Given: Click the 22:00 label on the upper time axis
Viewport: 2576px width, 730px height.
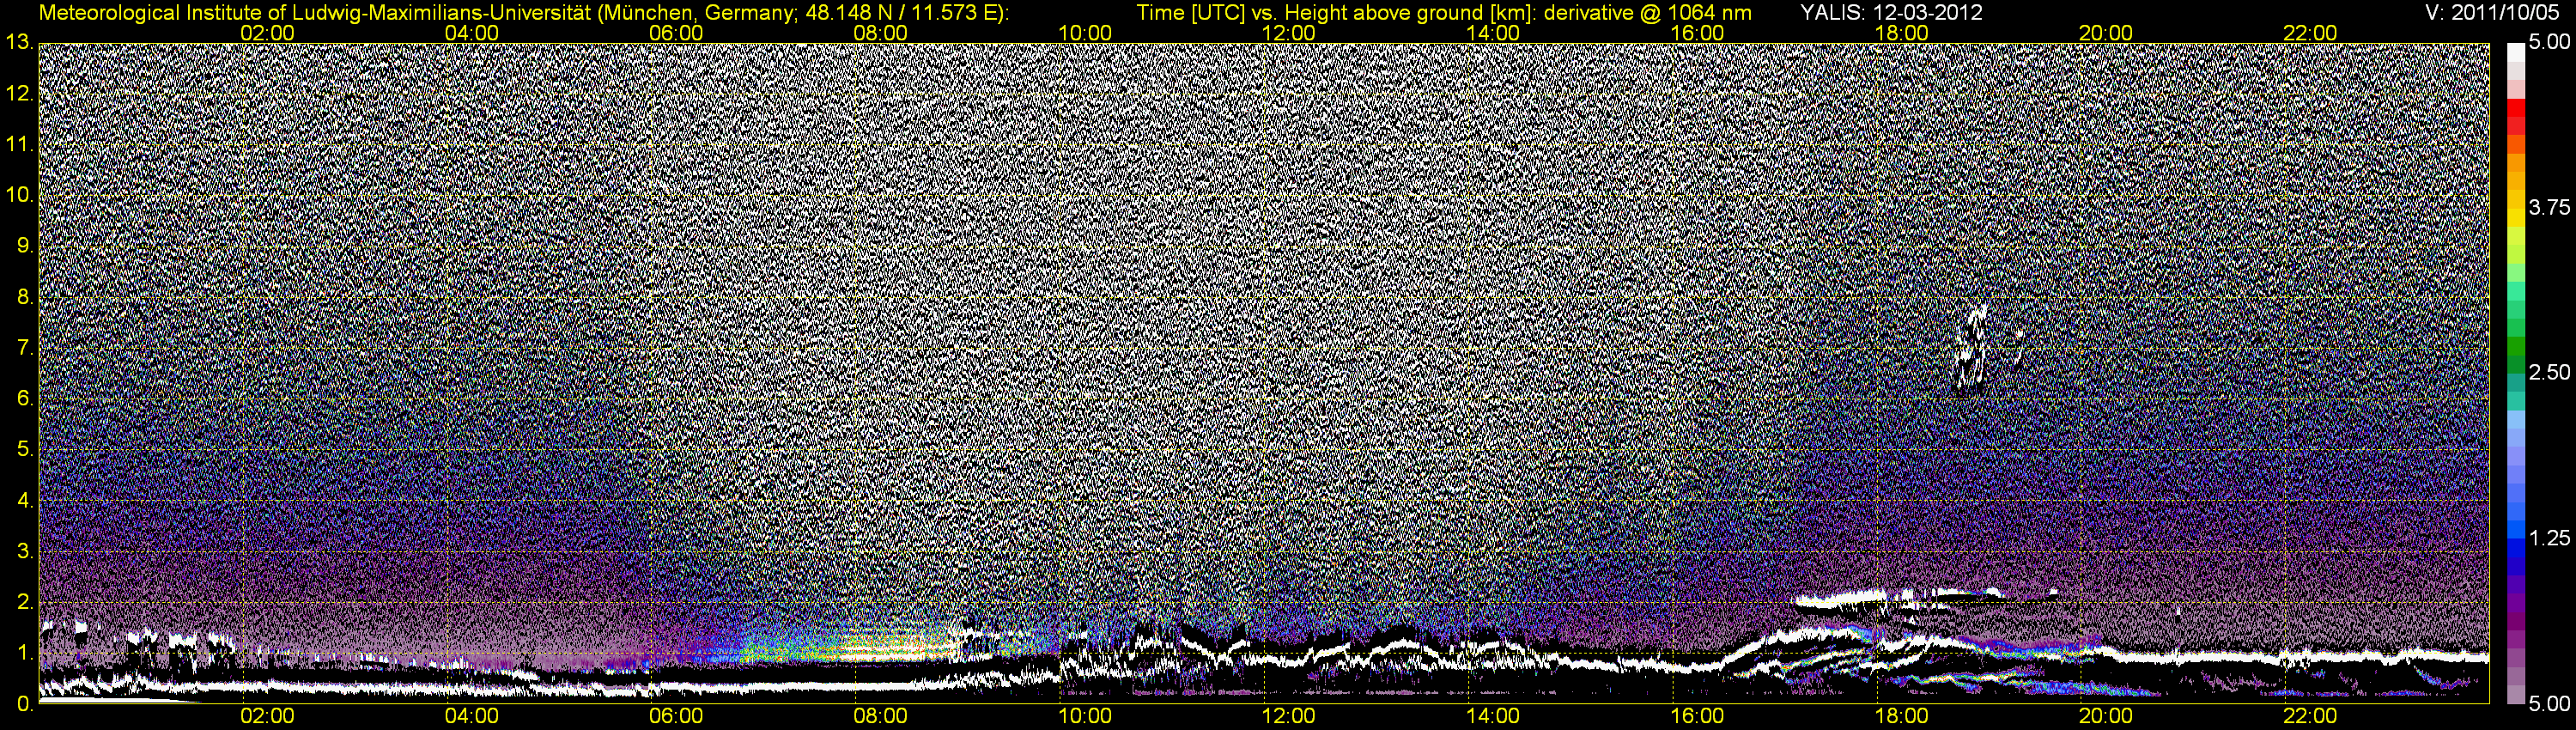Looking at the screenshot, I should pos(2309,33).
